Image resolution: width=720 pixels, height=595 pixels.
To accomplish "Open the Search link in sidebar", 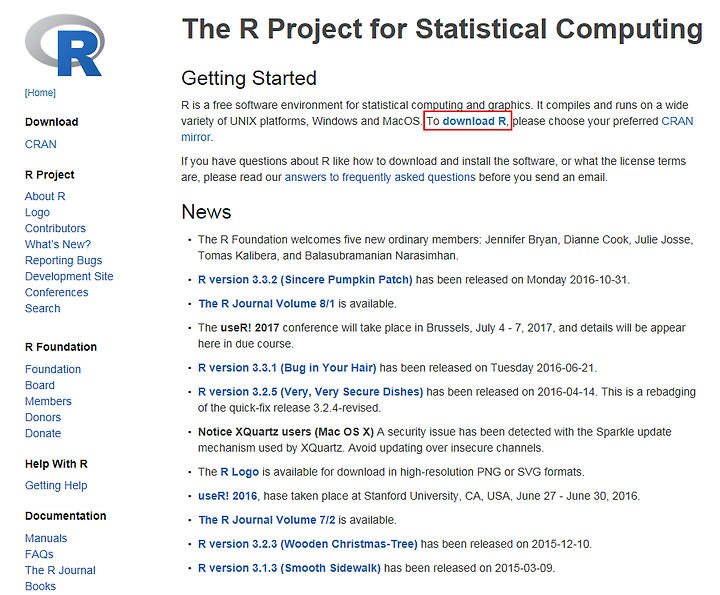I will click(x=42, y=309).
